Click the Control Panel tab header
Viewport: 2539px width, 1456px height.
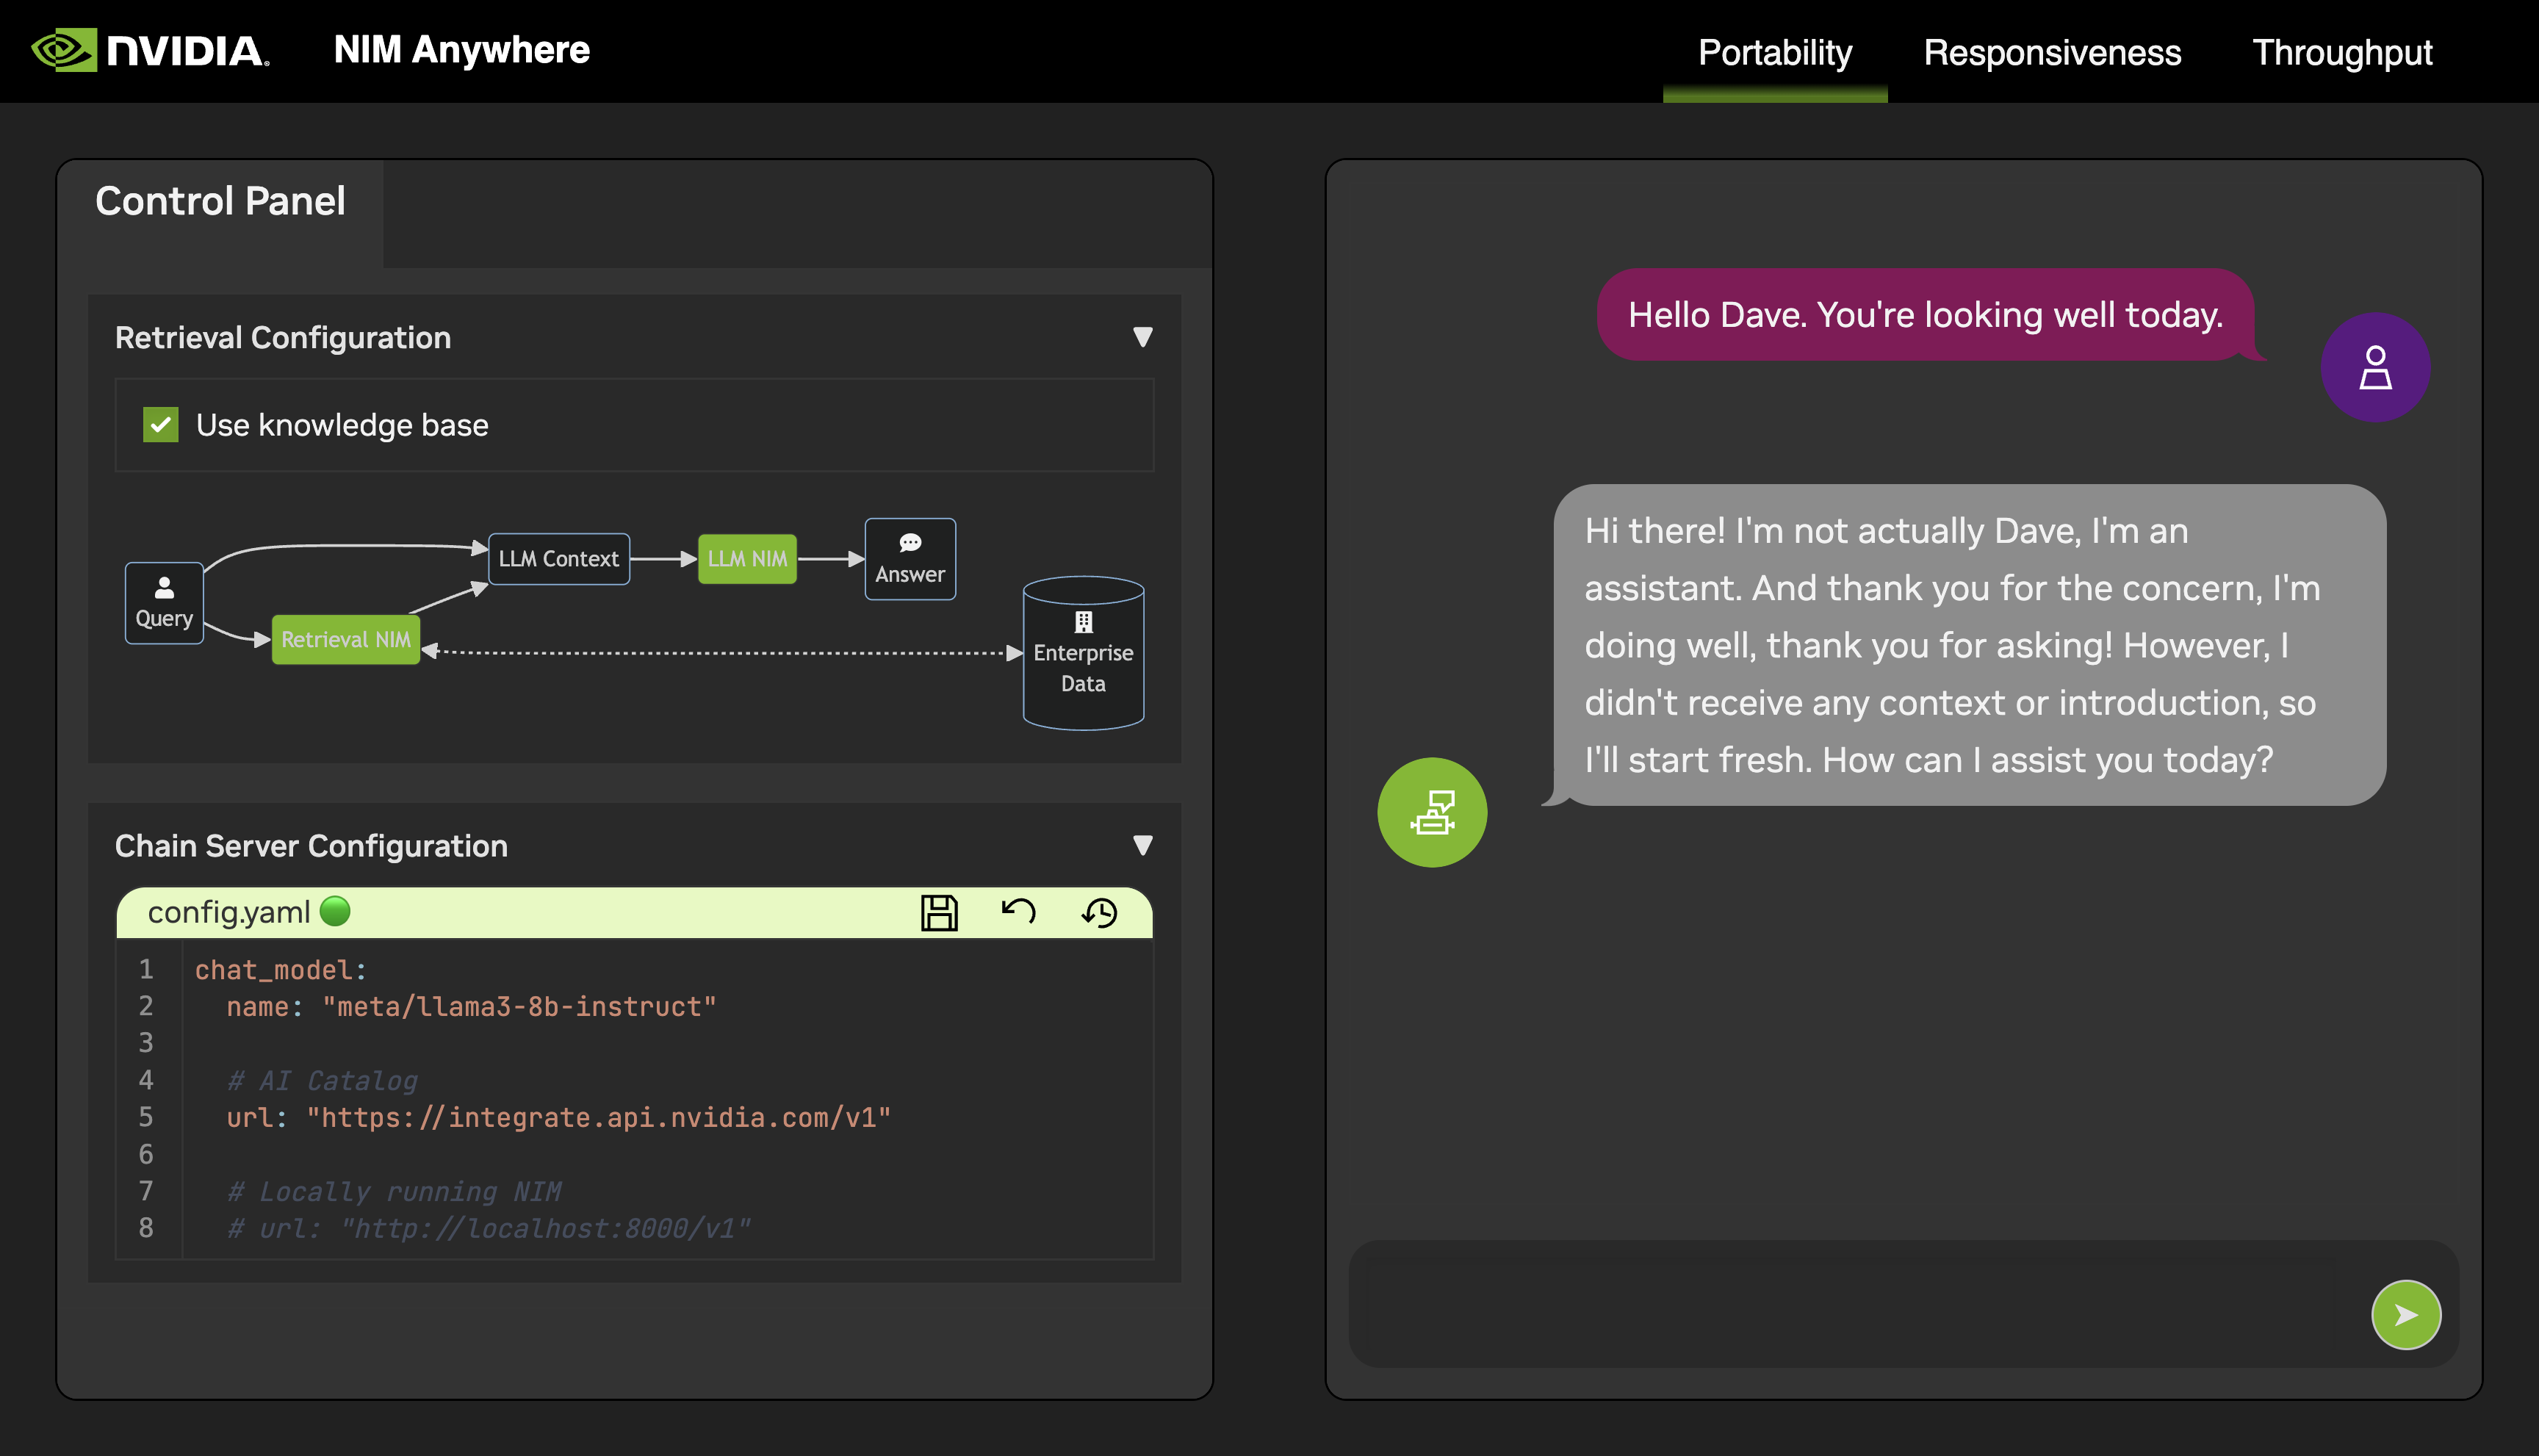click(220, 202)
